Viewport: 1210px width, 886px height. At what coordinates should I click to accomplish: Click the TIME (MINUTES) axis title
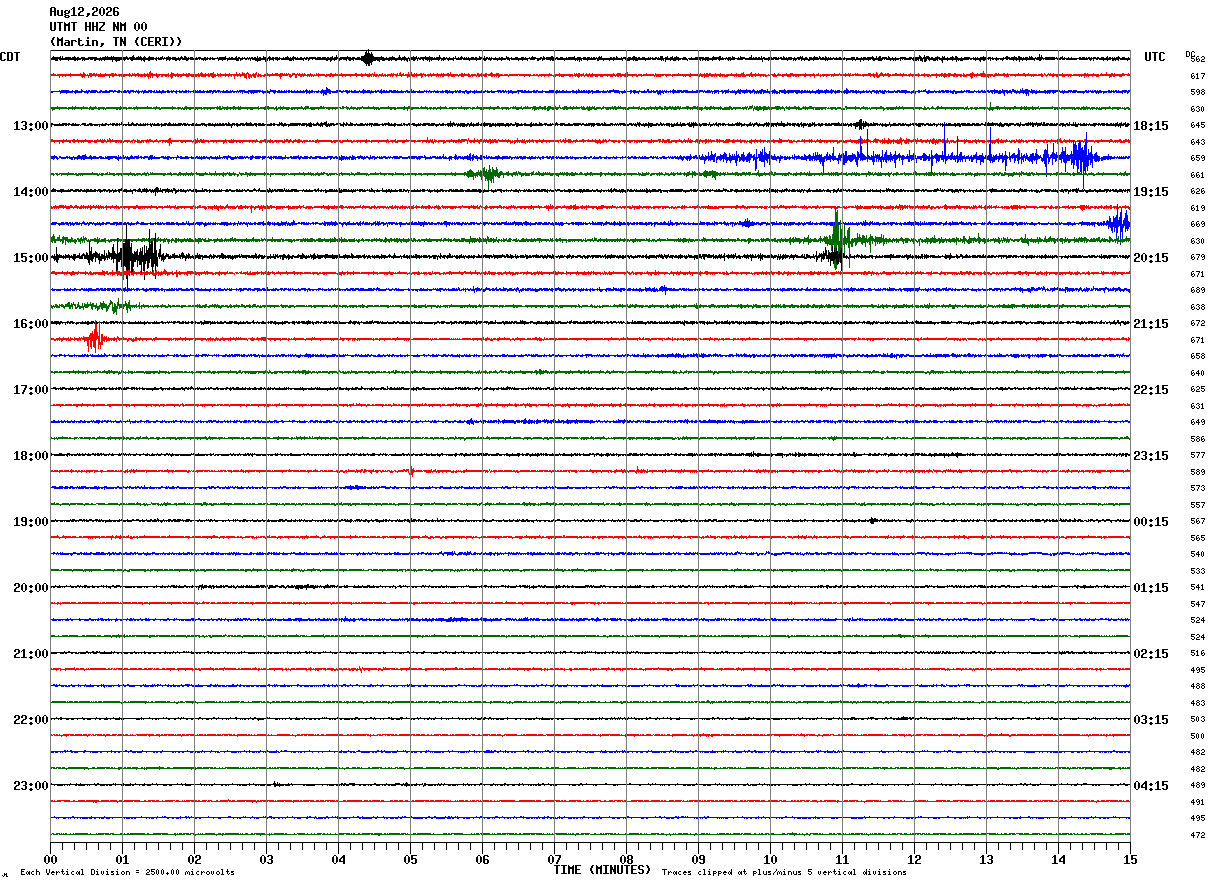click(x=602, y=870)
